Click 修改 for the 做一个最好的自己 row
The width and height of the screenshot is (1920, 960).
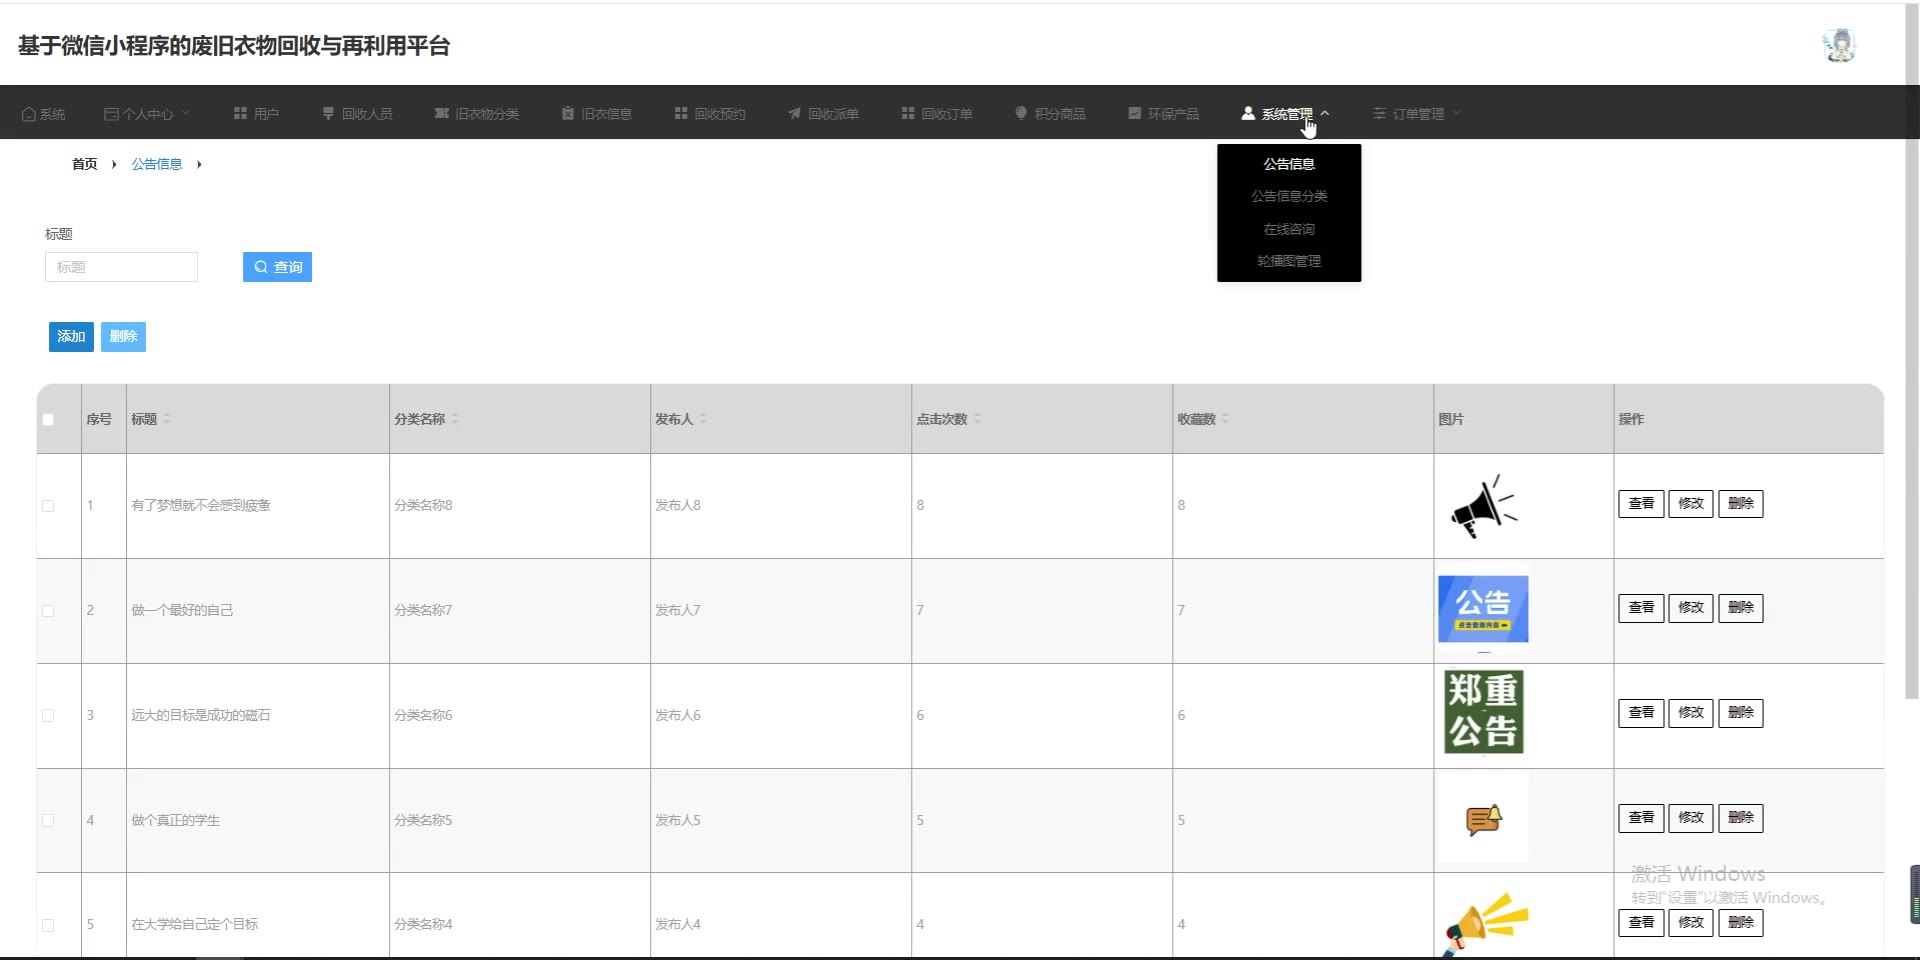click(1691, 608)
